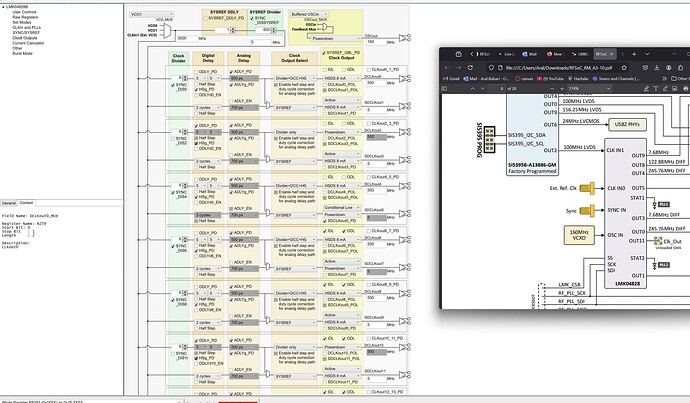Click the 3000 MHz VCO frequency field
Viewport: 690px width, 403px height.
(x=187, y=38)
